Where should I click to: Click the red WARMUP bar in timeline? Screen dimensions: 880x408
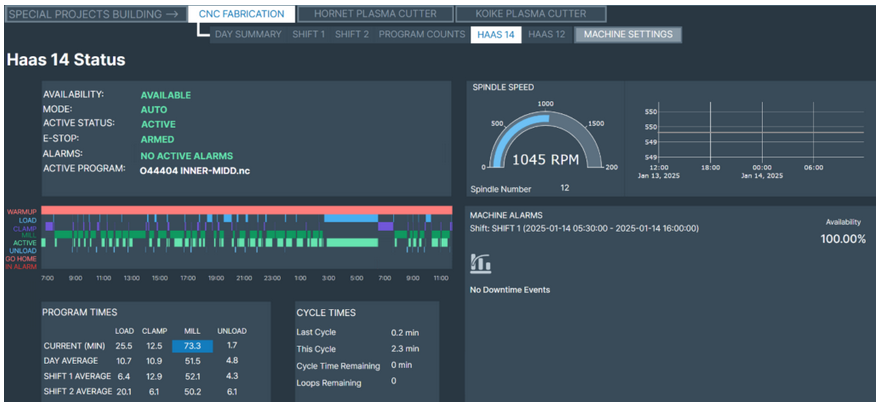[246, 210]
